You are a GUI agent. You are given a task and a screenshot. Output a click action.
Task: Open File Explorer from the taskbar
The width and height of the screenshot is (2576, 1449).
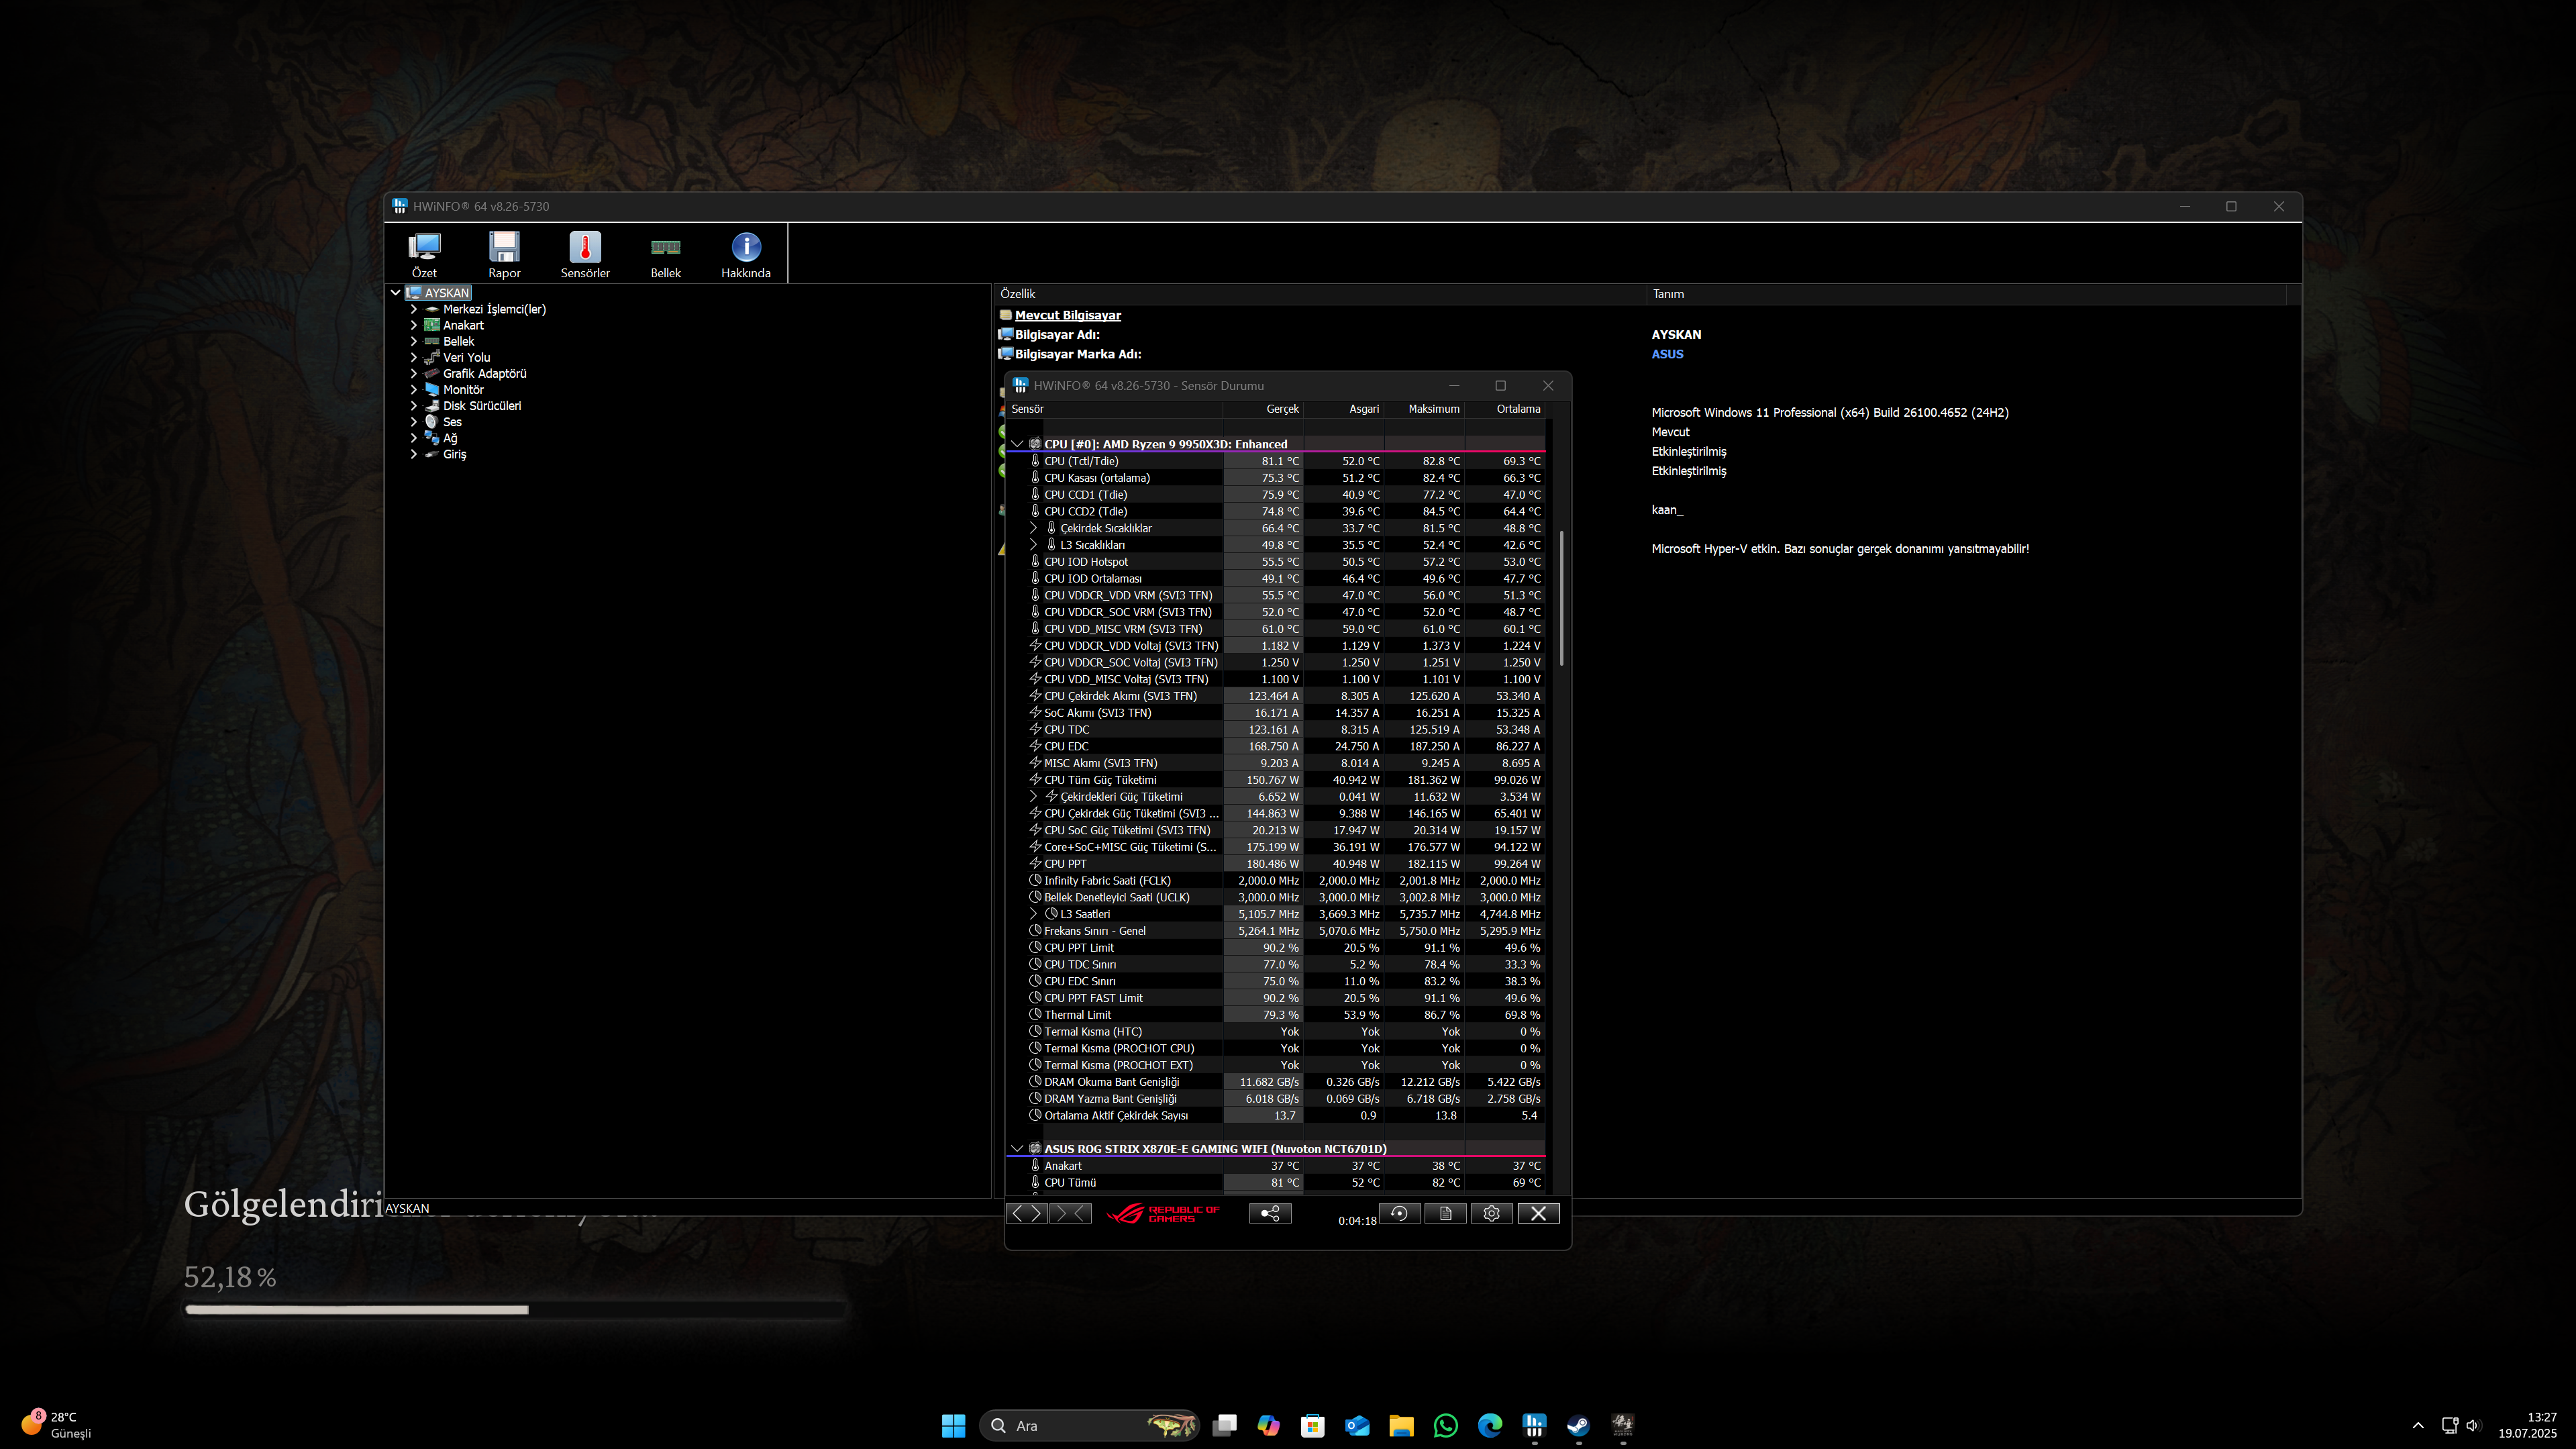click(1401, 1425)
